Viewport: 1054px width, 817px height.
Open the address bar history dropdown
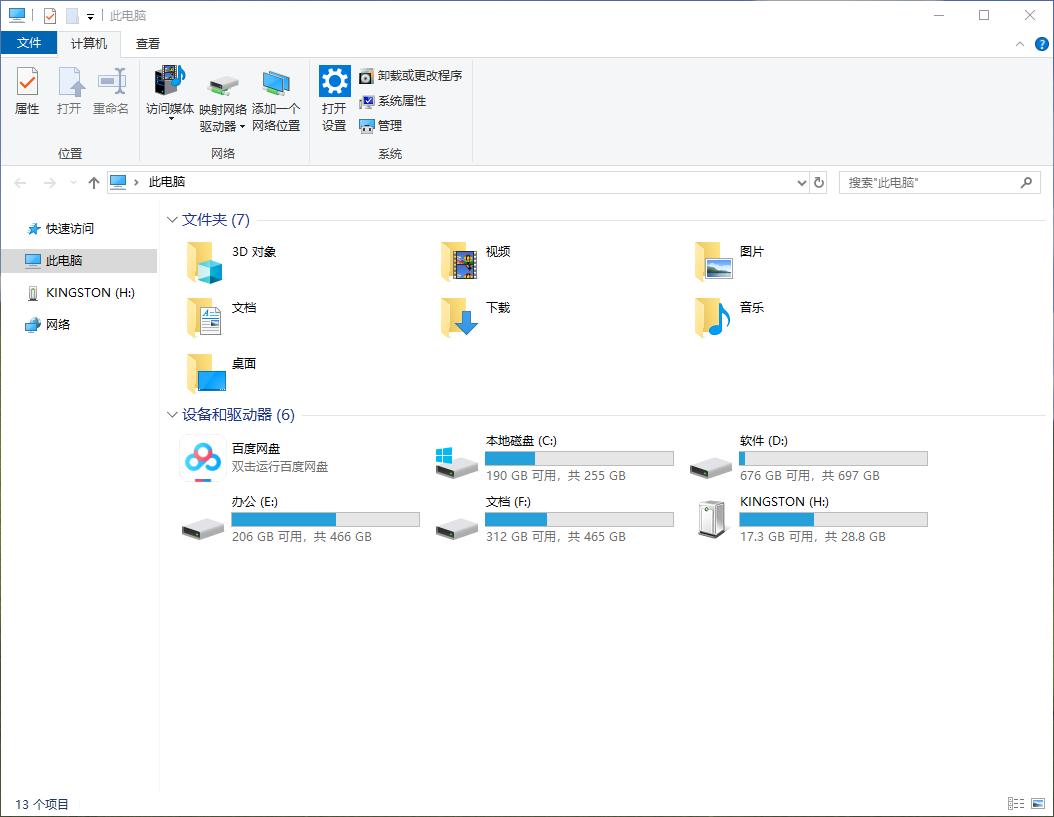point(800,182)
